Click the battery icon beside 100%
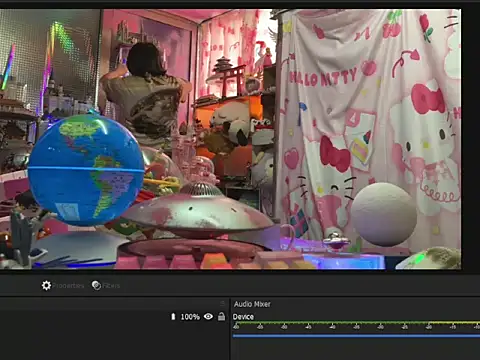The width and height of the screenshot is (480, 360). coord(173,316)
